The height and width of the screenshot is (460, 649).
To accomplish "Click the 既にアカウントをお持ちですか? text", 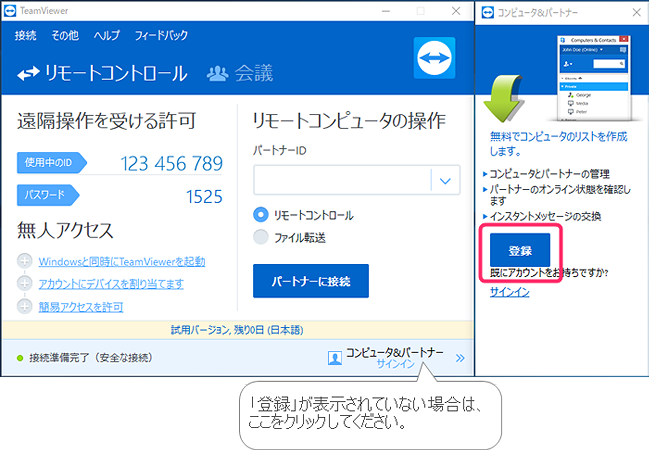I will click(549, 273).
